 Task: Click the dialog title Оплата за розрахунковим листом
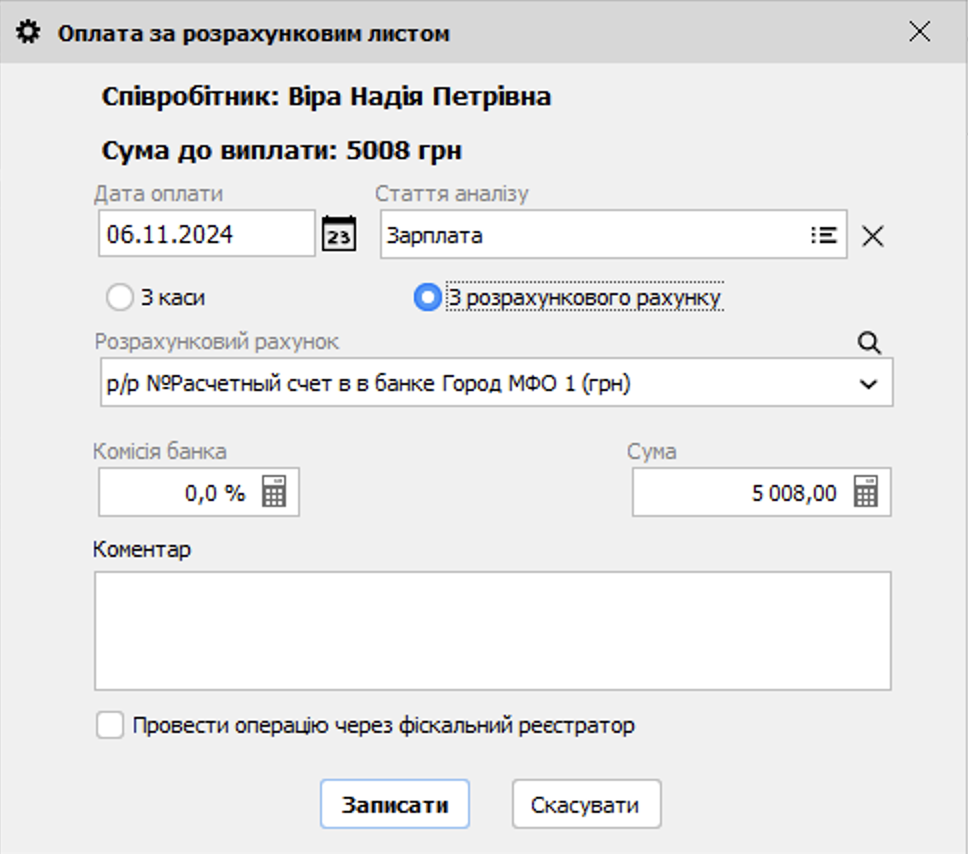[x=249, y=32]
